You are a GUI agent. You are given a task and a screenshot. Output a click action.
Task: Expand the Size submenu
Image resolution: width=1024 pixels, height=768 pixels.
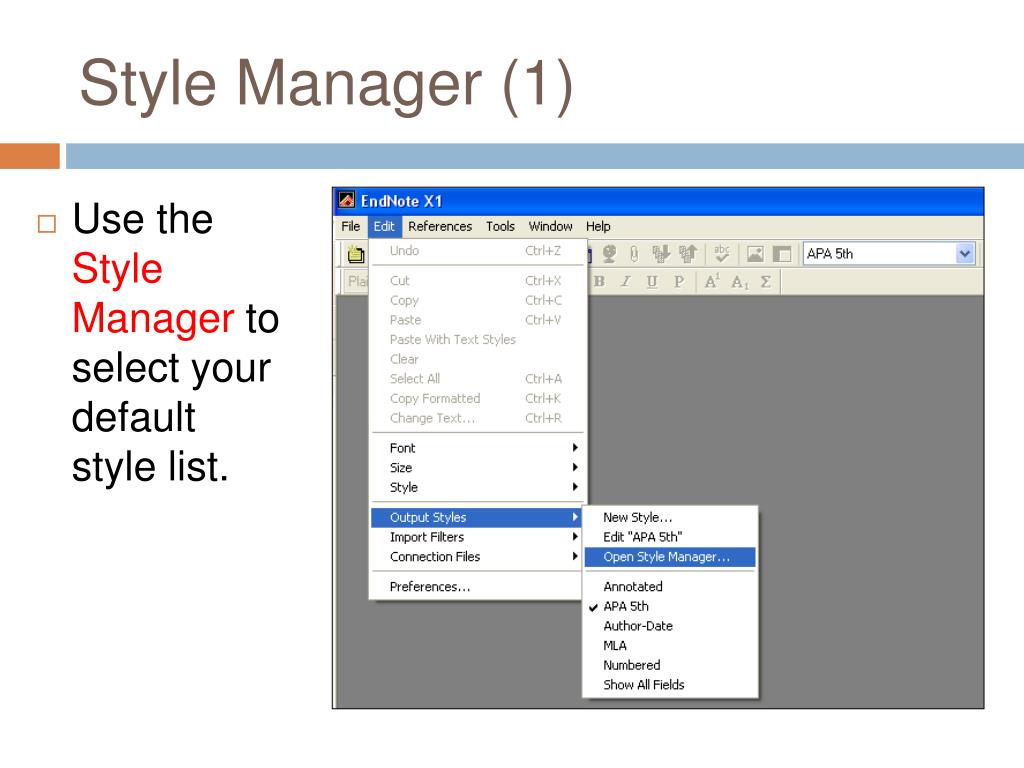coord(477,468)
